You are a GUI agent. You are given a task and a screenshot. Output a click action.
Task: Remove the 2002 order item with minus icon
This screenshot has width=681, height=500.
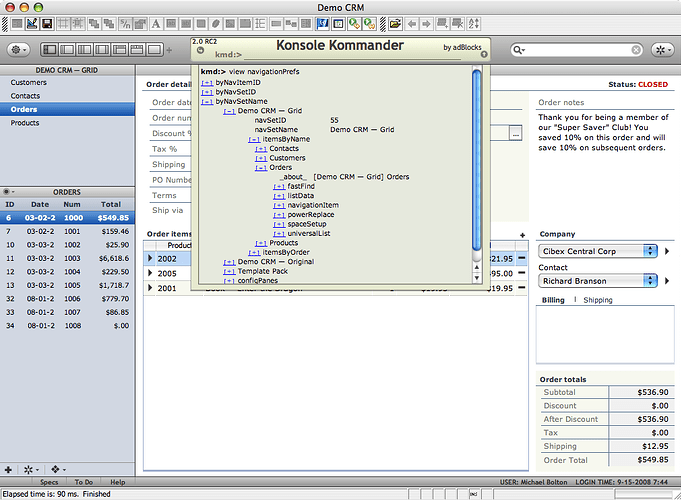click(x=521, y=258)
